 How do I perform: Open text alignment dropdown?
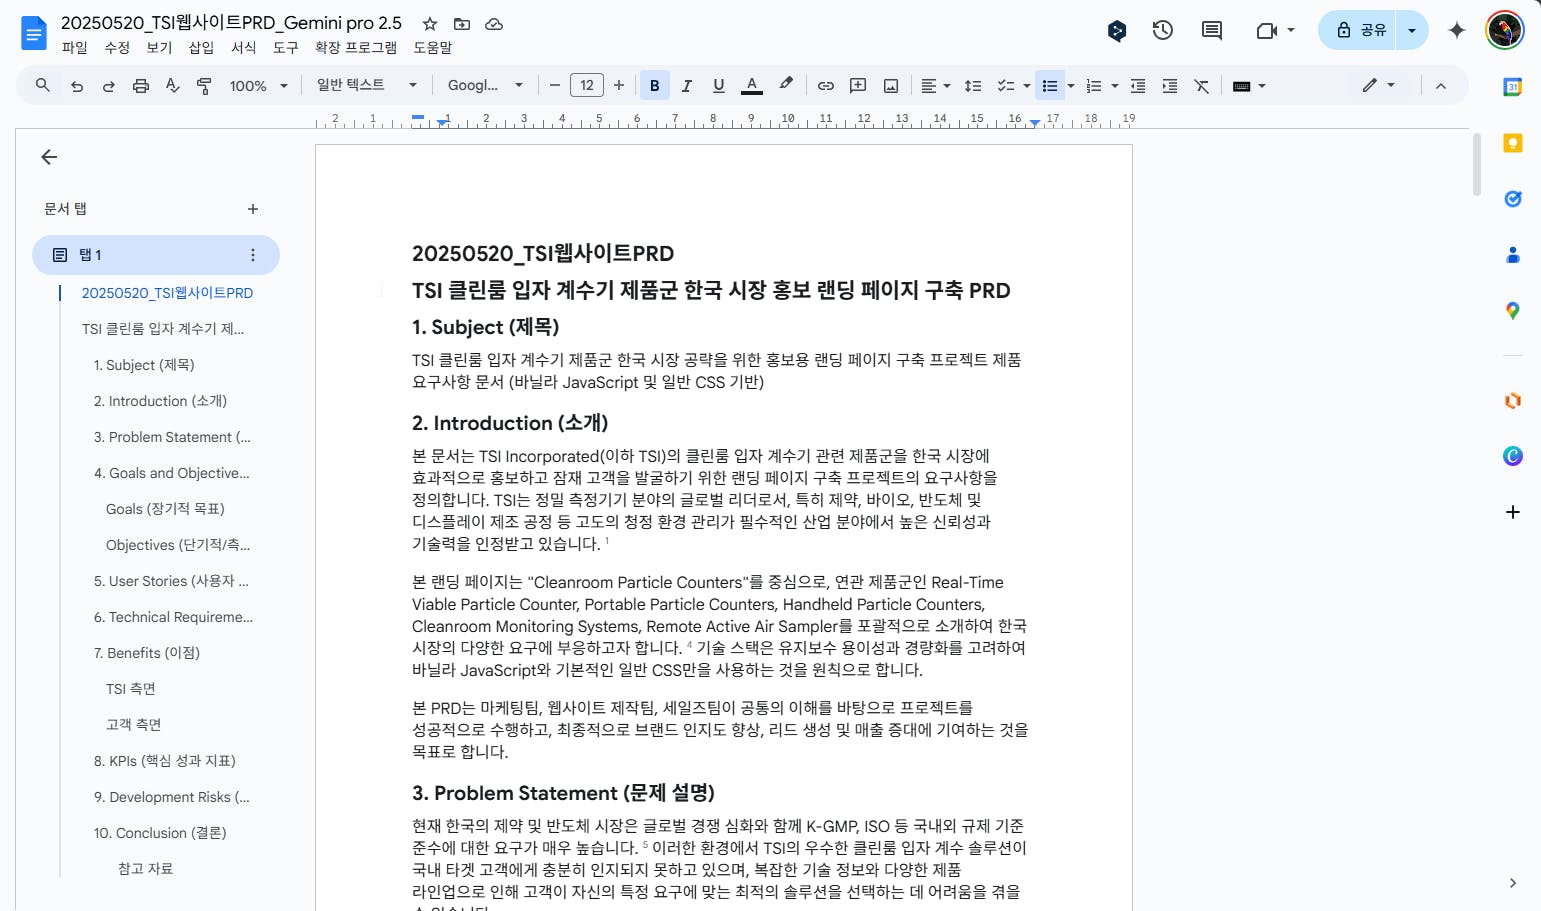click(x=935, y=86)
